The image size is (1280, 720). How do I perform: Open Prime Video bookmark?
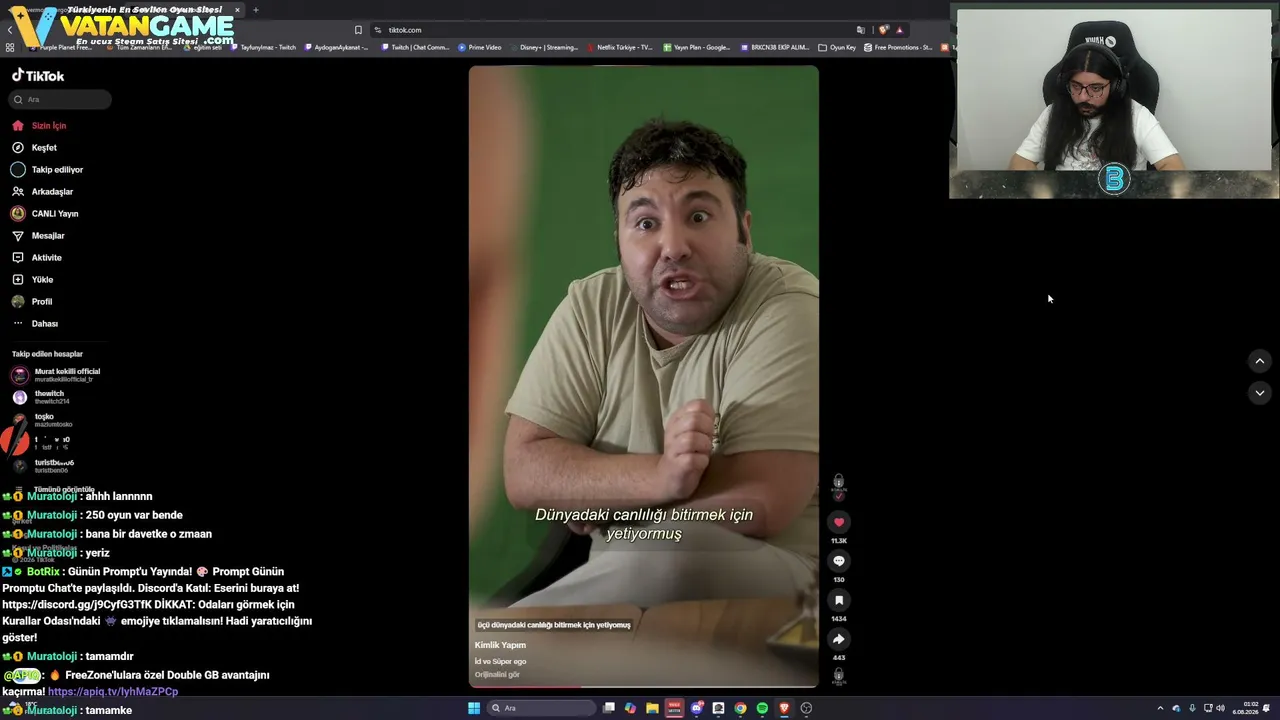pos(480,47)
